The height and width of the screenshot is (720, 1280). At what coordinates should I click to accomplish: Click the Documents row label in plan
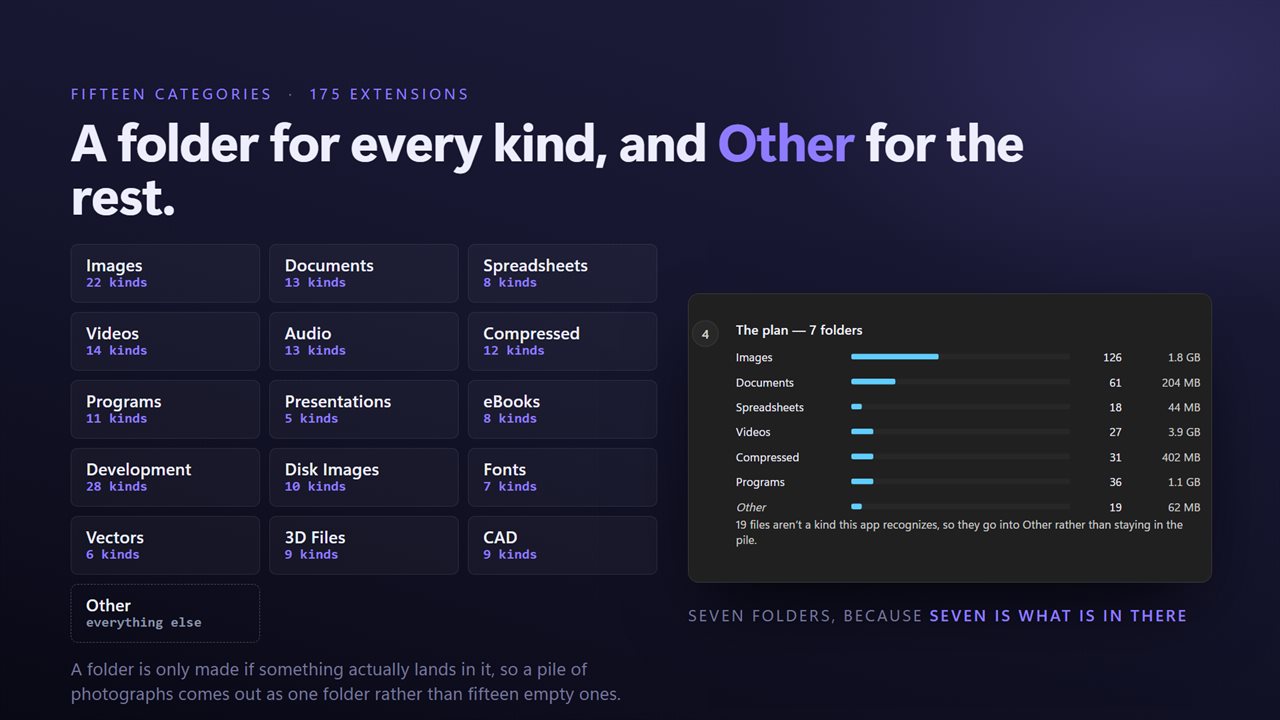765,382
